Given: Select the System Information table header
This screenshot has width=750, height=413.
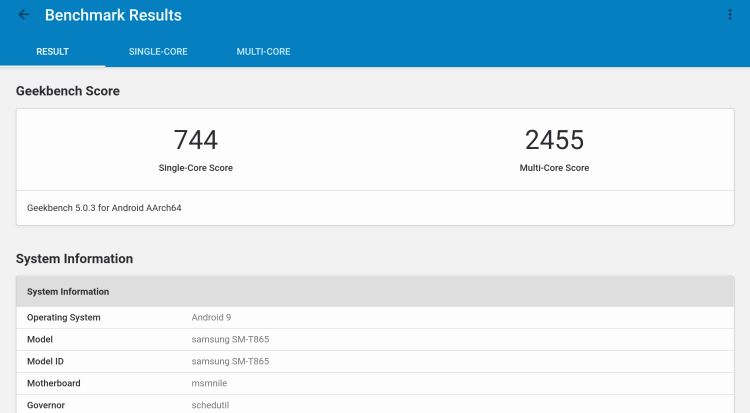Looking at the screenshot, I should [x=68, y=292].
